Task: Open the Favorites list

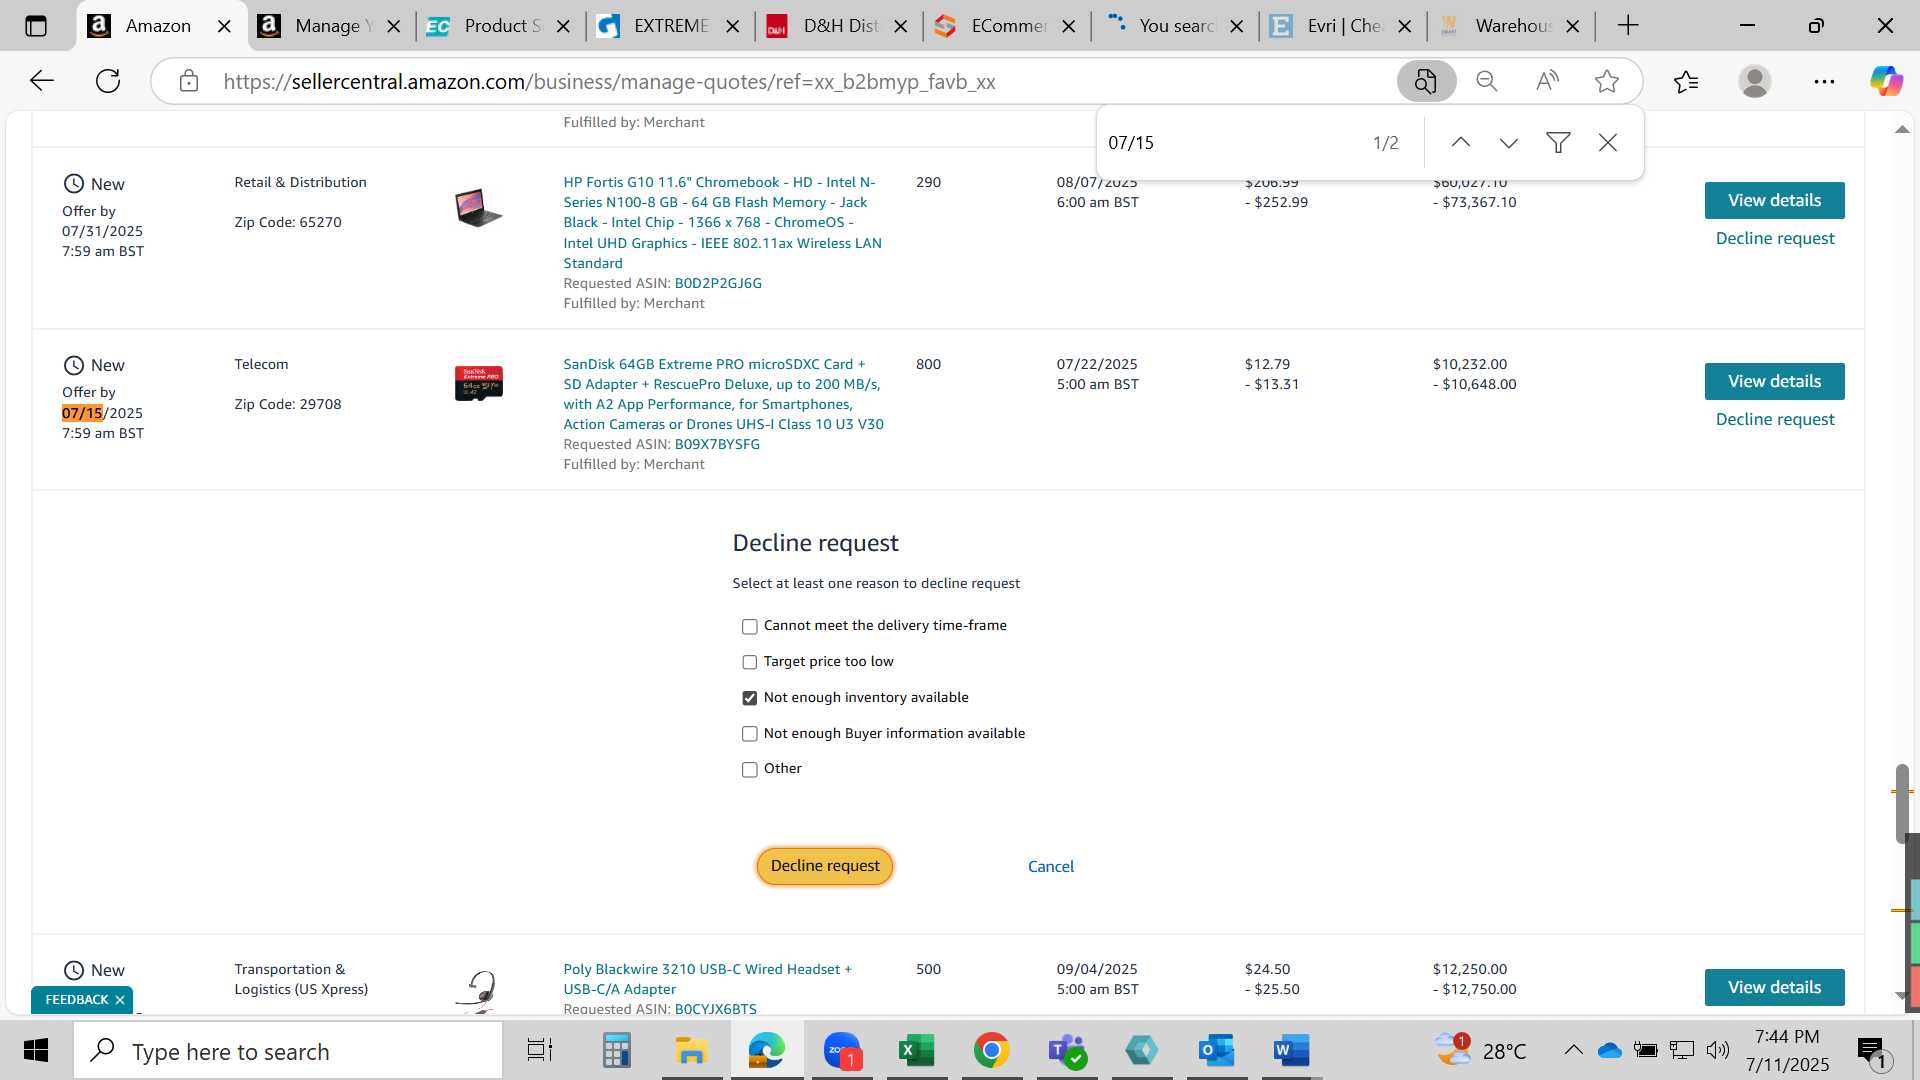Action: [1686, 81]
